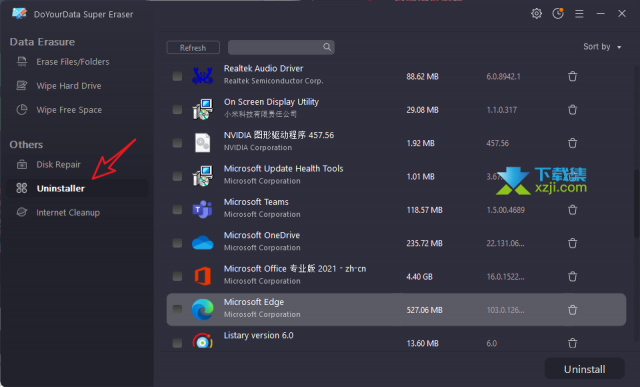Click the program list vertical scrollbar
The height and width of the screenshot is (387, 640).
(636, 203)
